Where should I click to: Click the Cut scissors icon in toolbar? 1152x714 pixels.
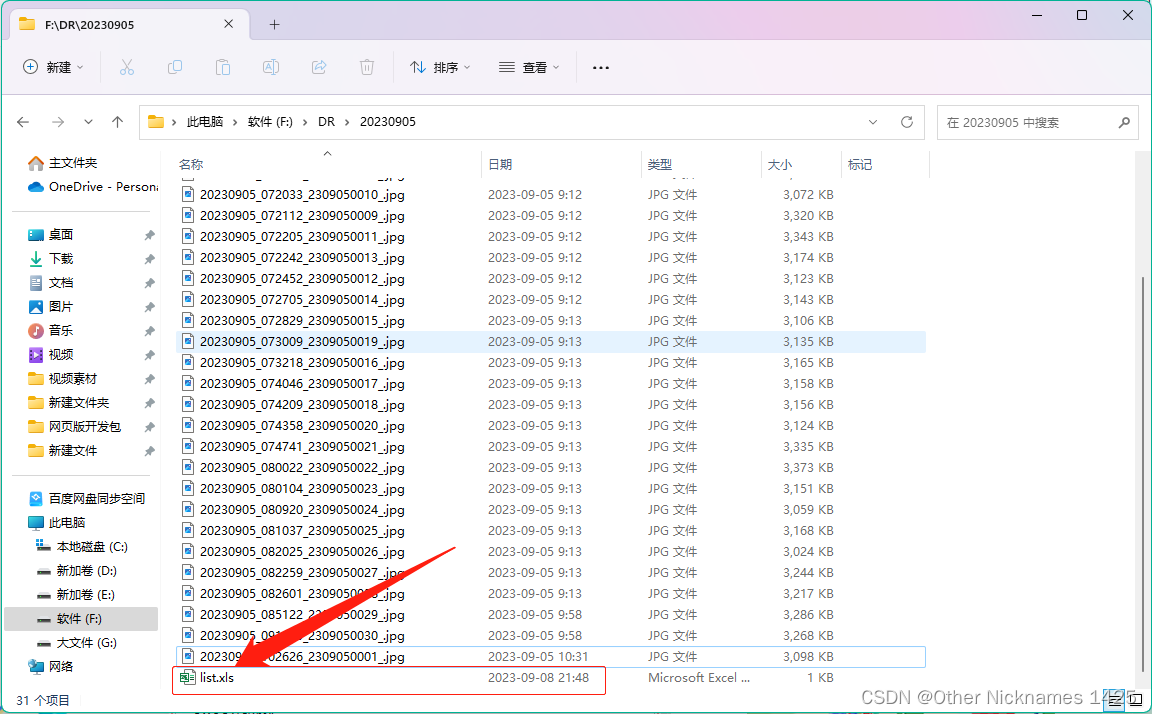pyautogui.click(x=126, y=68)
